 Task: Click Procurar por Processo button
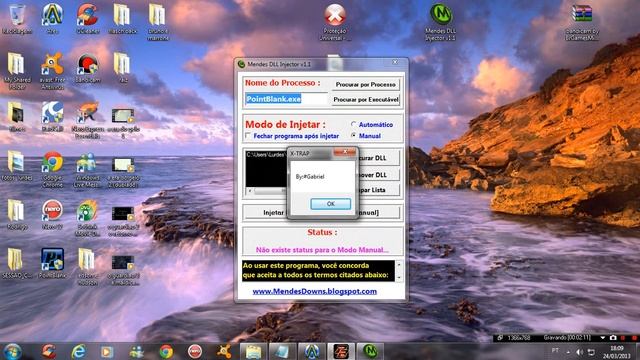coord(365,84)
